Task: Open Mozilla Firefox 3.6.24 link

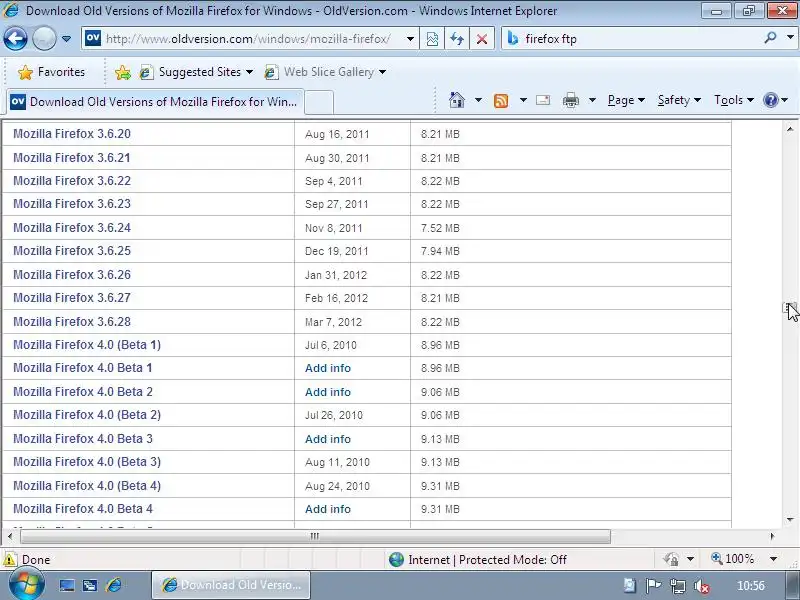Action: 72,228
